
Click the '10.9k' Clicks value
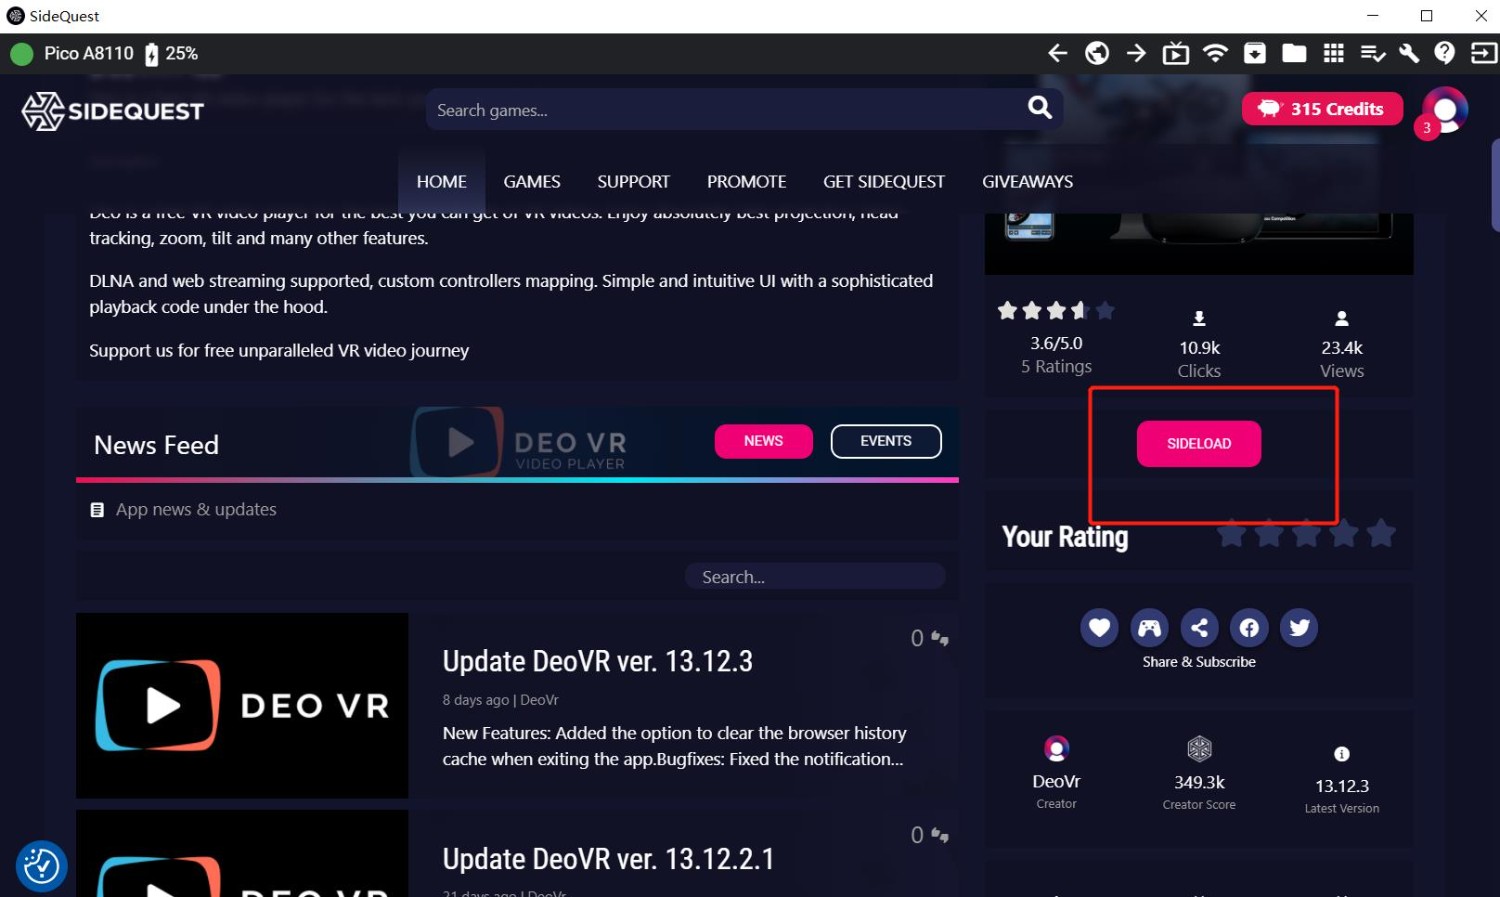click(x=1199, y=348)
